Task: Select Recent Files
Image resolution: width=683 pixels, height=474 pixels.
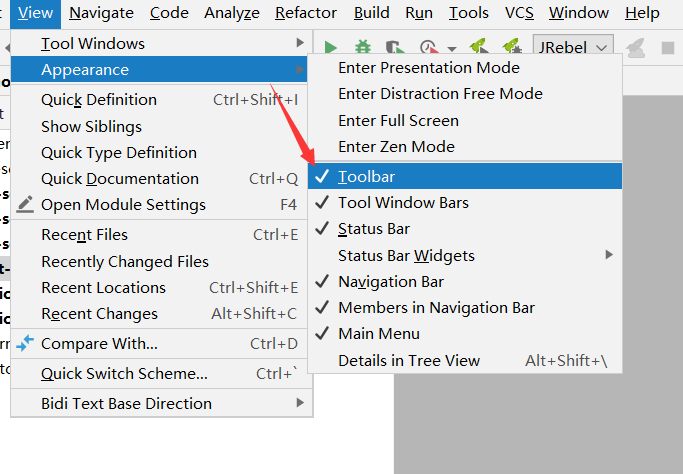Action: 159,235
